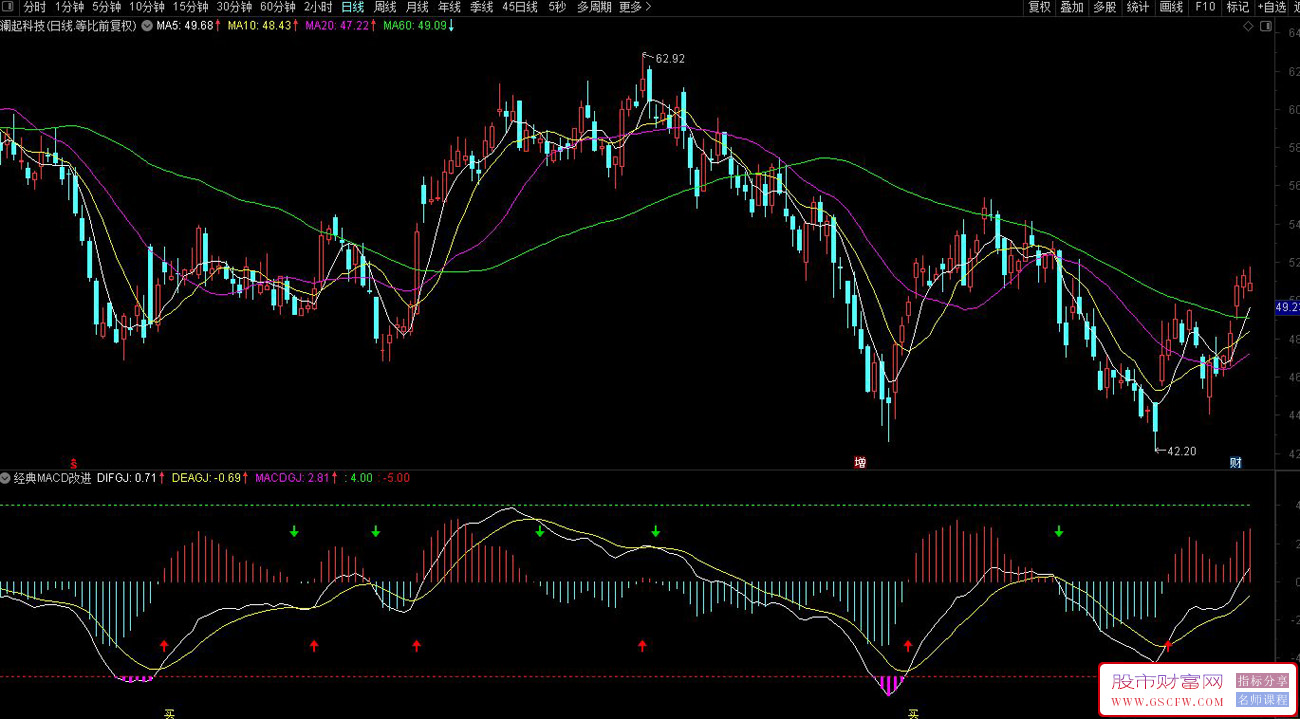Viewport: 1300px width, 719px height.
Task: Click the MA5: 49.68 label
Action: pyautogui.click(x=185, y=26)
